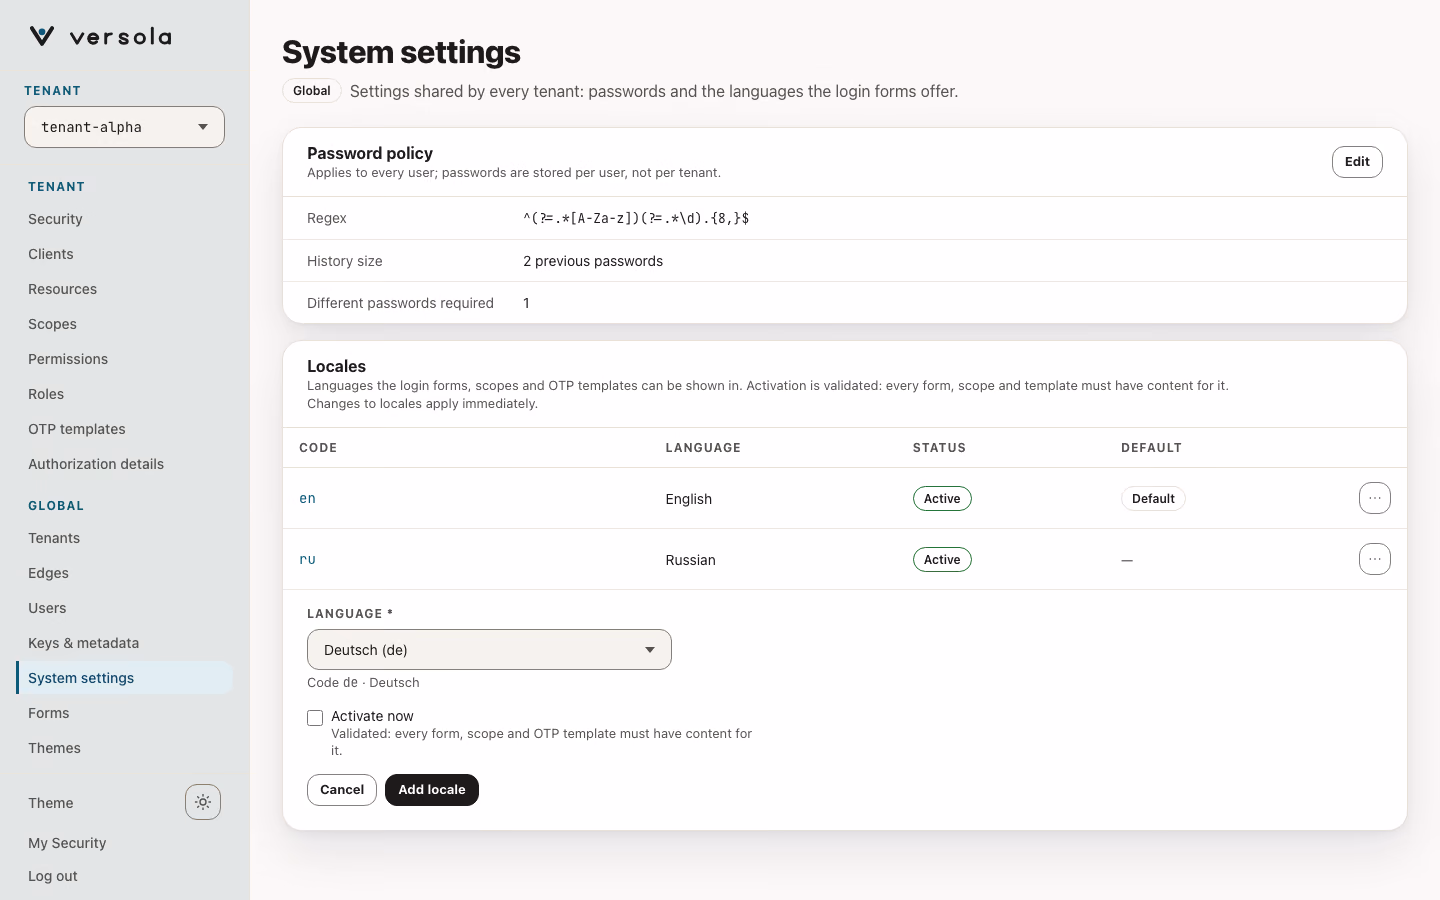
Task: Click the '2 previous passwords' value
Action: coord(593,261)
